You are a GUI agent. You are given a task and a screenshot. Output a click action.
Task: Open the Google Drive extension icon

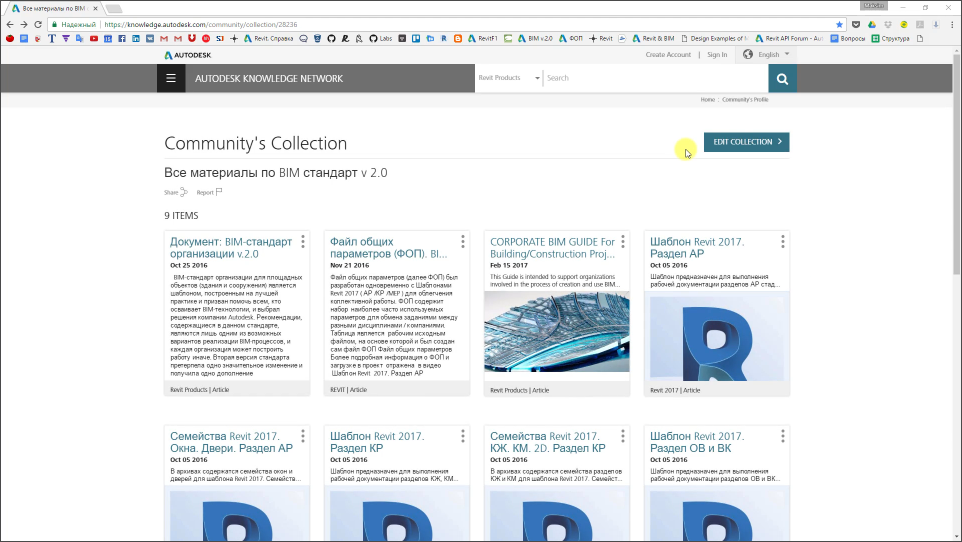point(872,25)
